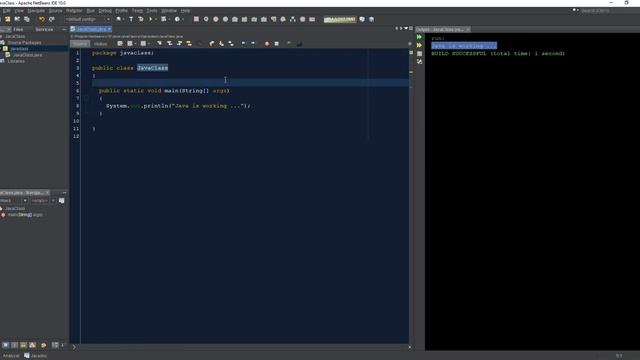Select JavaClass node in Navigator

point(15,209)
